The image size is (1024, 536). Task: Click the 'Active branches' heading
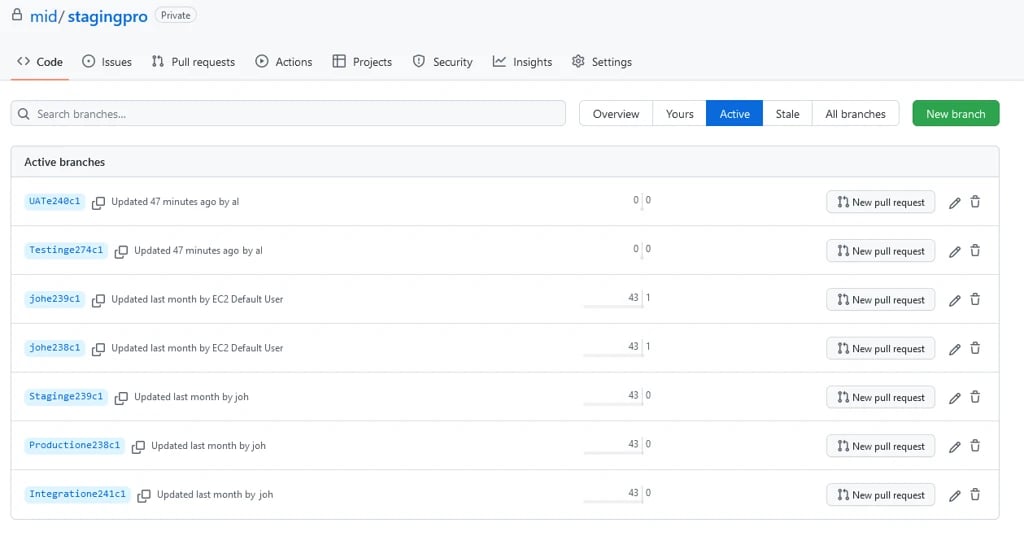click(65, 162)
